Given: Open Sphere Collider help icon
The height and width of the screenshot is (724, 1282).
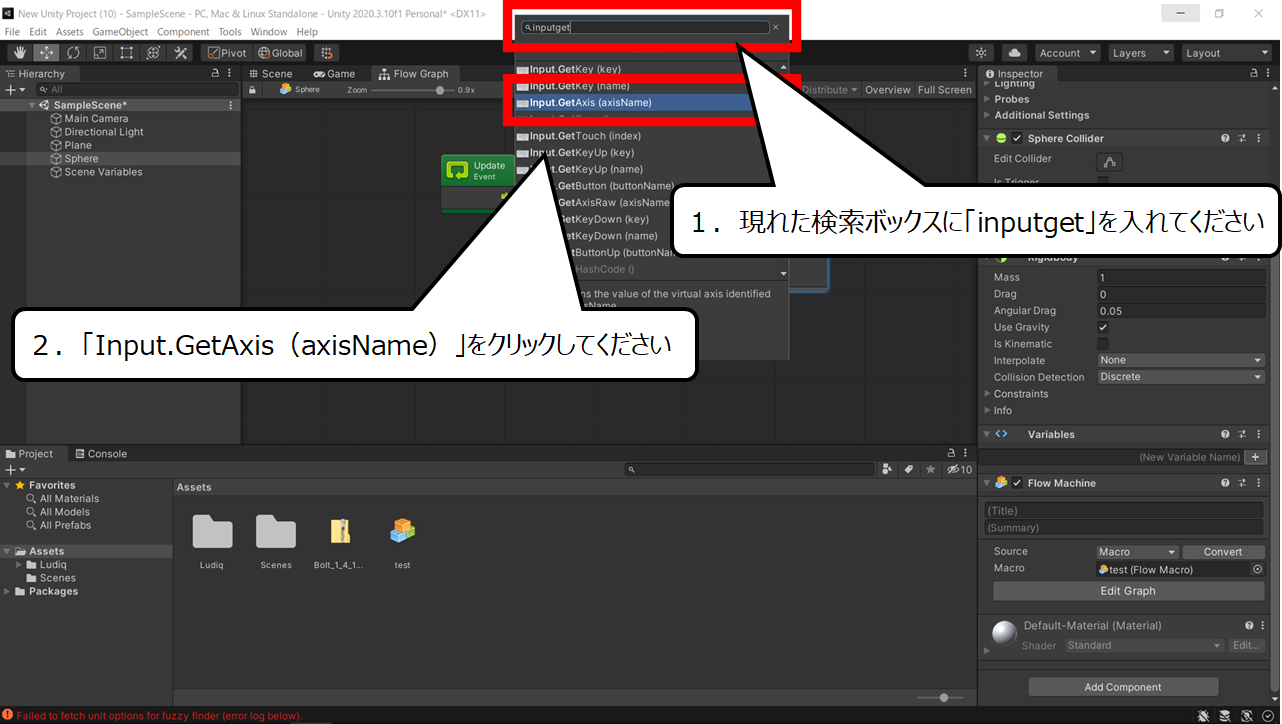Looking at the screenshot, I should pyautogui.click(x=1225, y=139).
